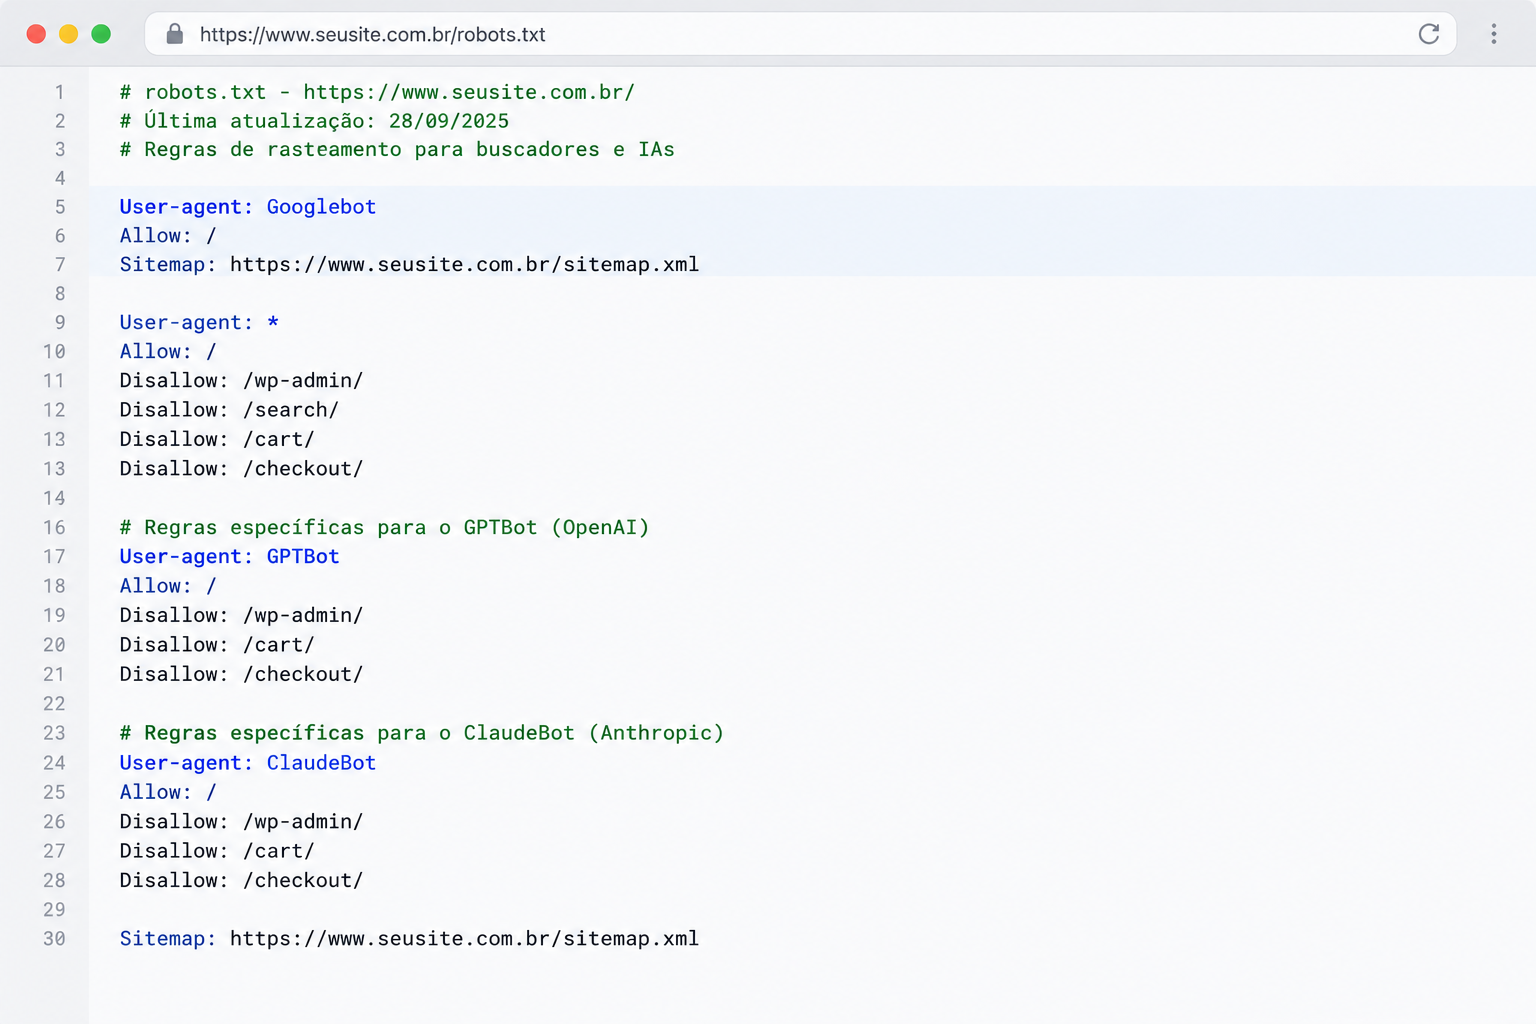The width and height of the screenshot is (1536, 1024).
Task: Click line number 16 in the gutter
Action: (54, 527)
